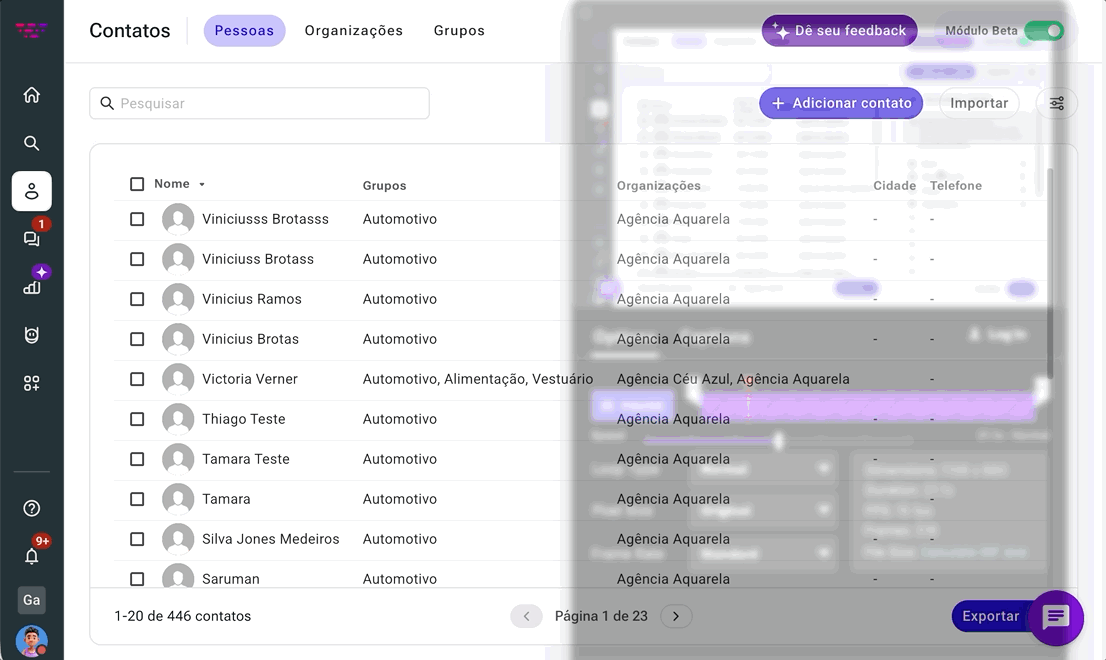Check the box for Saruman
This screenshot has height=660, width=1106.
pyautogui.click(x=137, y=579)
